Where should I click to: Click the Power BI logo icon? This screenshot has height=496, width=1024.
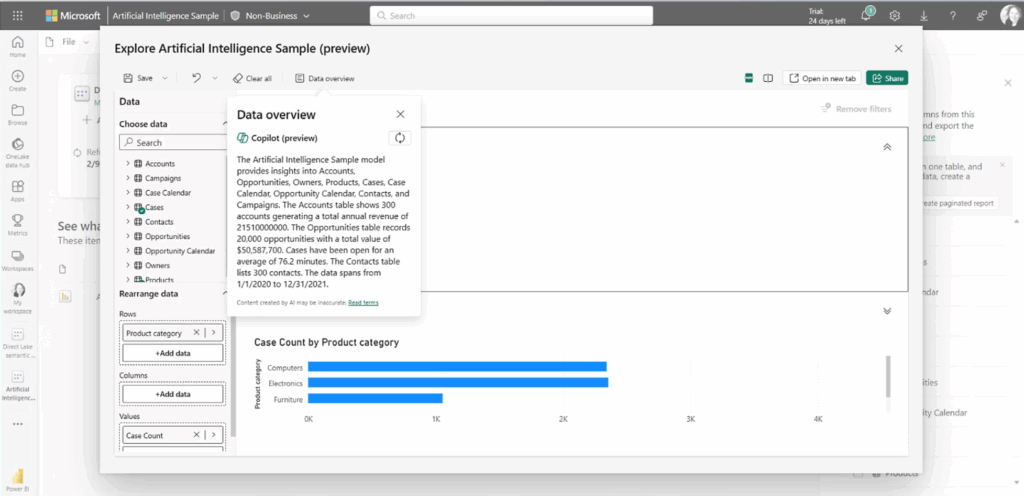tap(18, 480)
